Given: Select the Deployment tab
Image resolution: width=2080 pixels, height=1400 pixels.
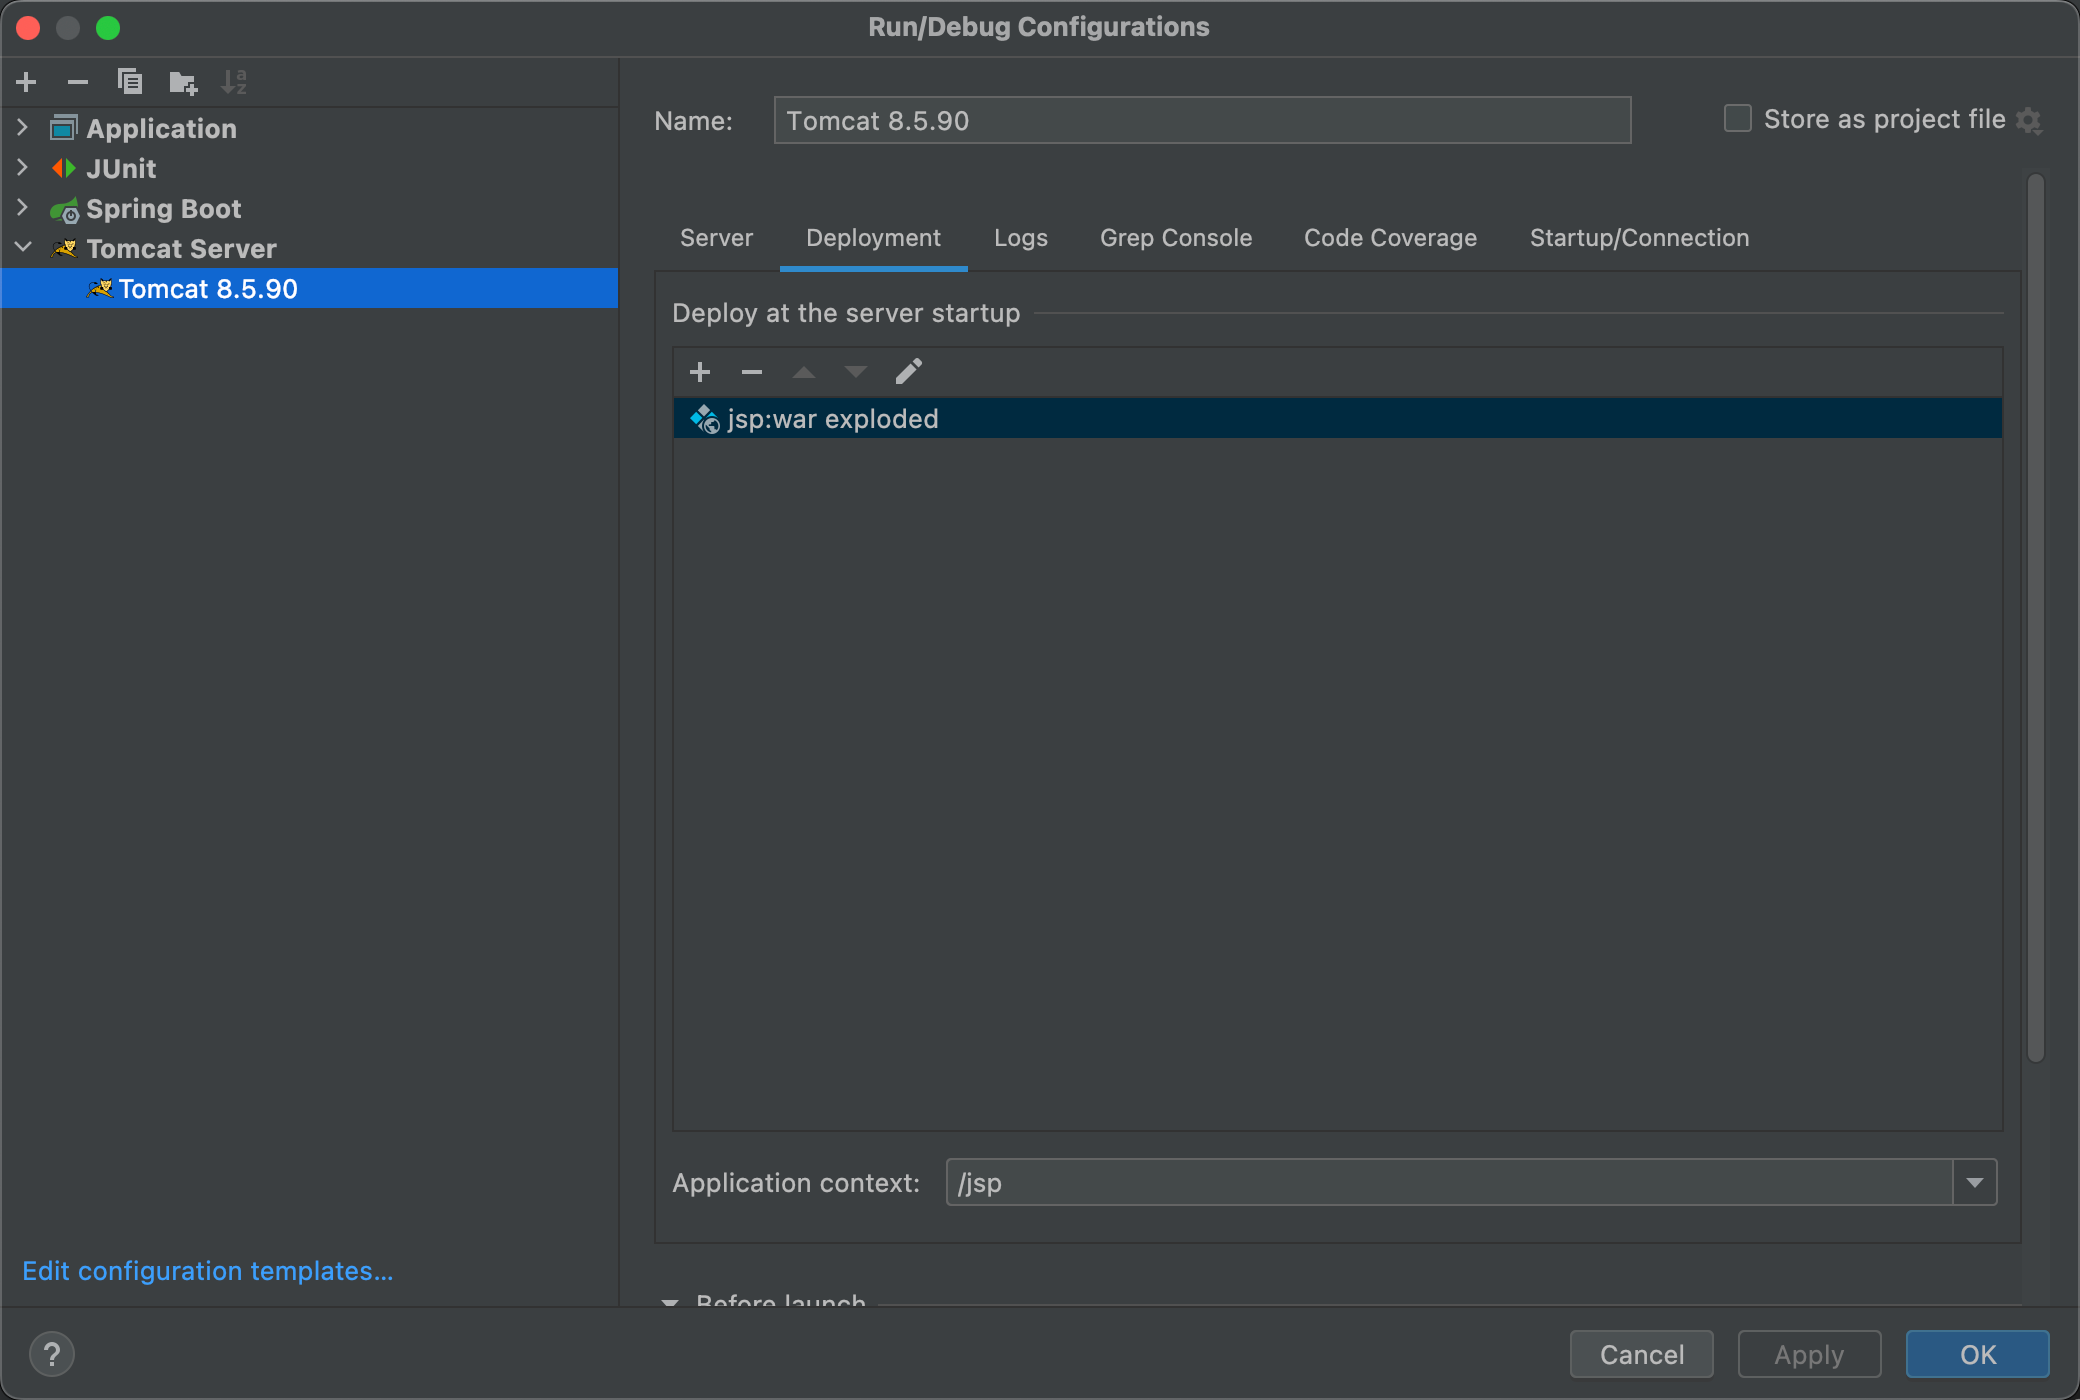Looking at the screenshot, I should [873, 238].
